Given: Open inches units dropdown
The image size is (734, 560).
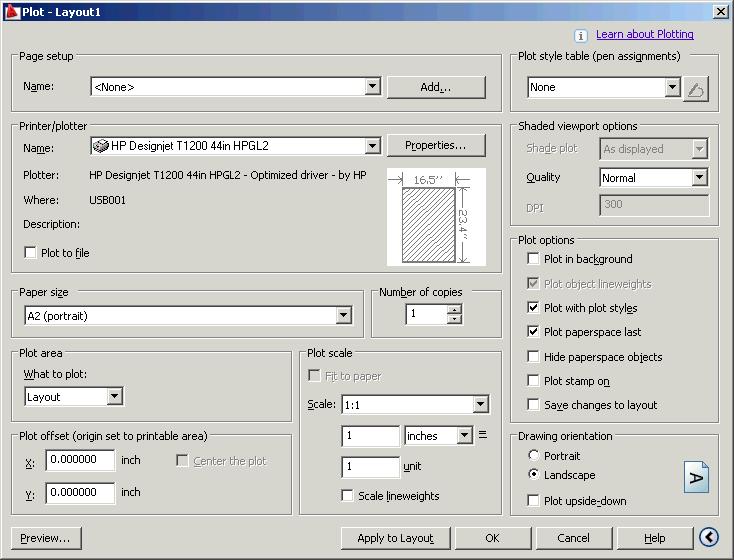Looking at the screenshot, I should [464, 435].
